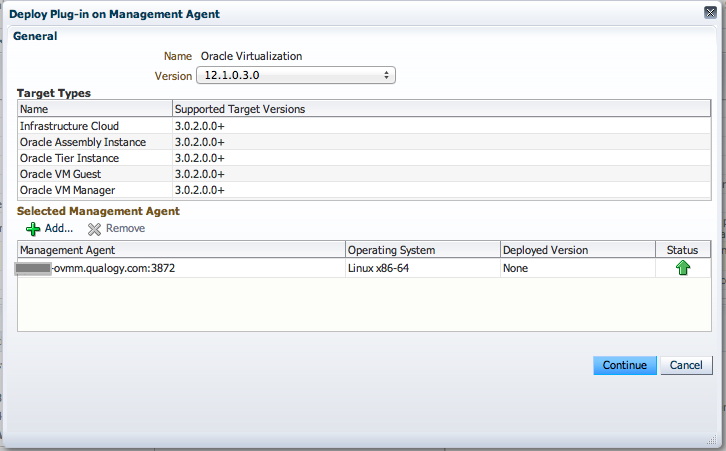
Task: Click 3.0.2.0.0+ for Infrastructure Cloud
Action: (x=200, y=126)
